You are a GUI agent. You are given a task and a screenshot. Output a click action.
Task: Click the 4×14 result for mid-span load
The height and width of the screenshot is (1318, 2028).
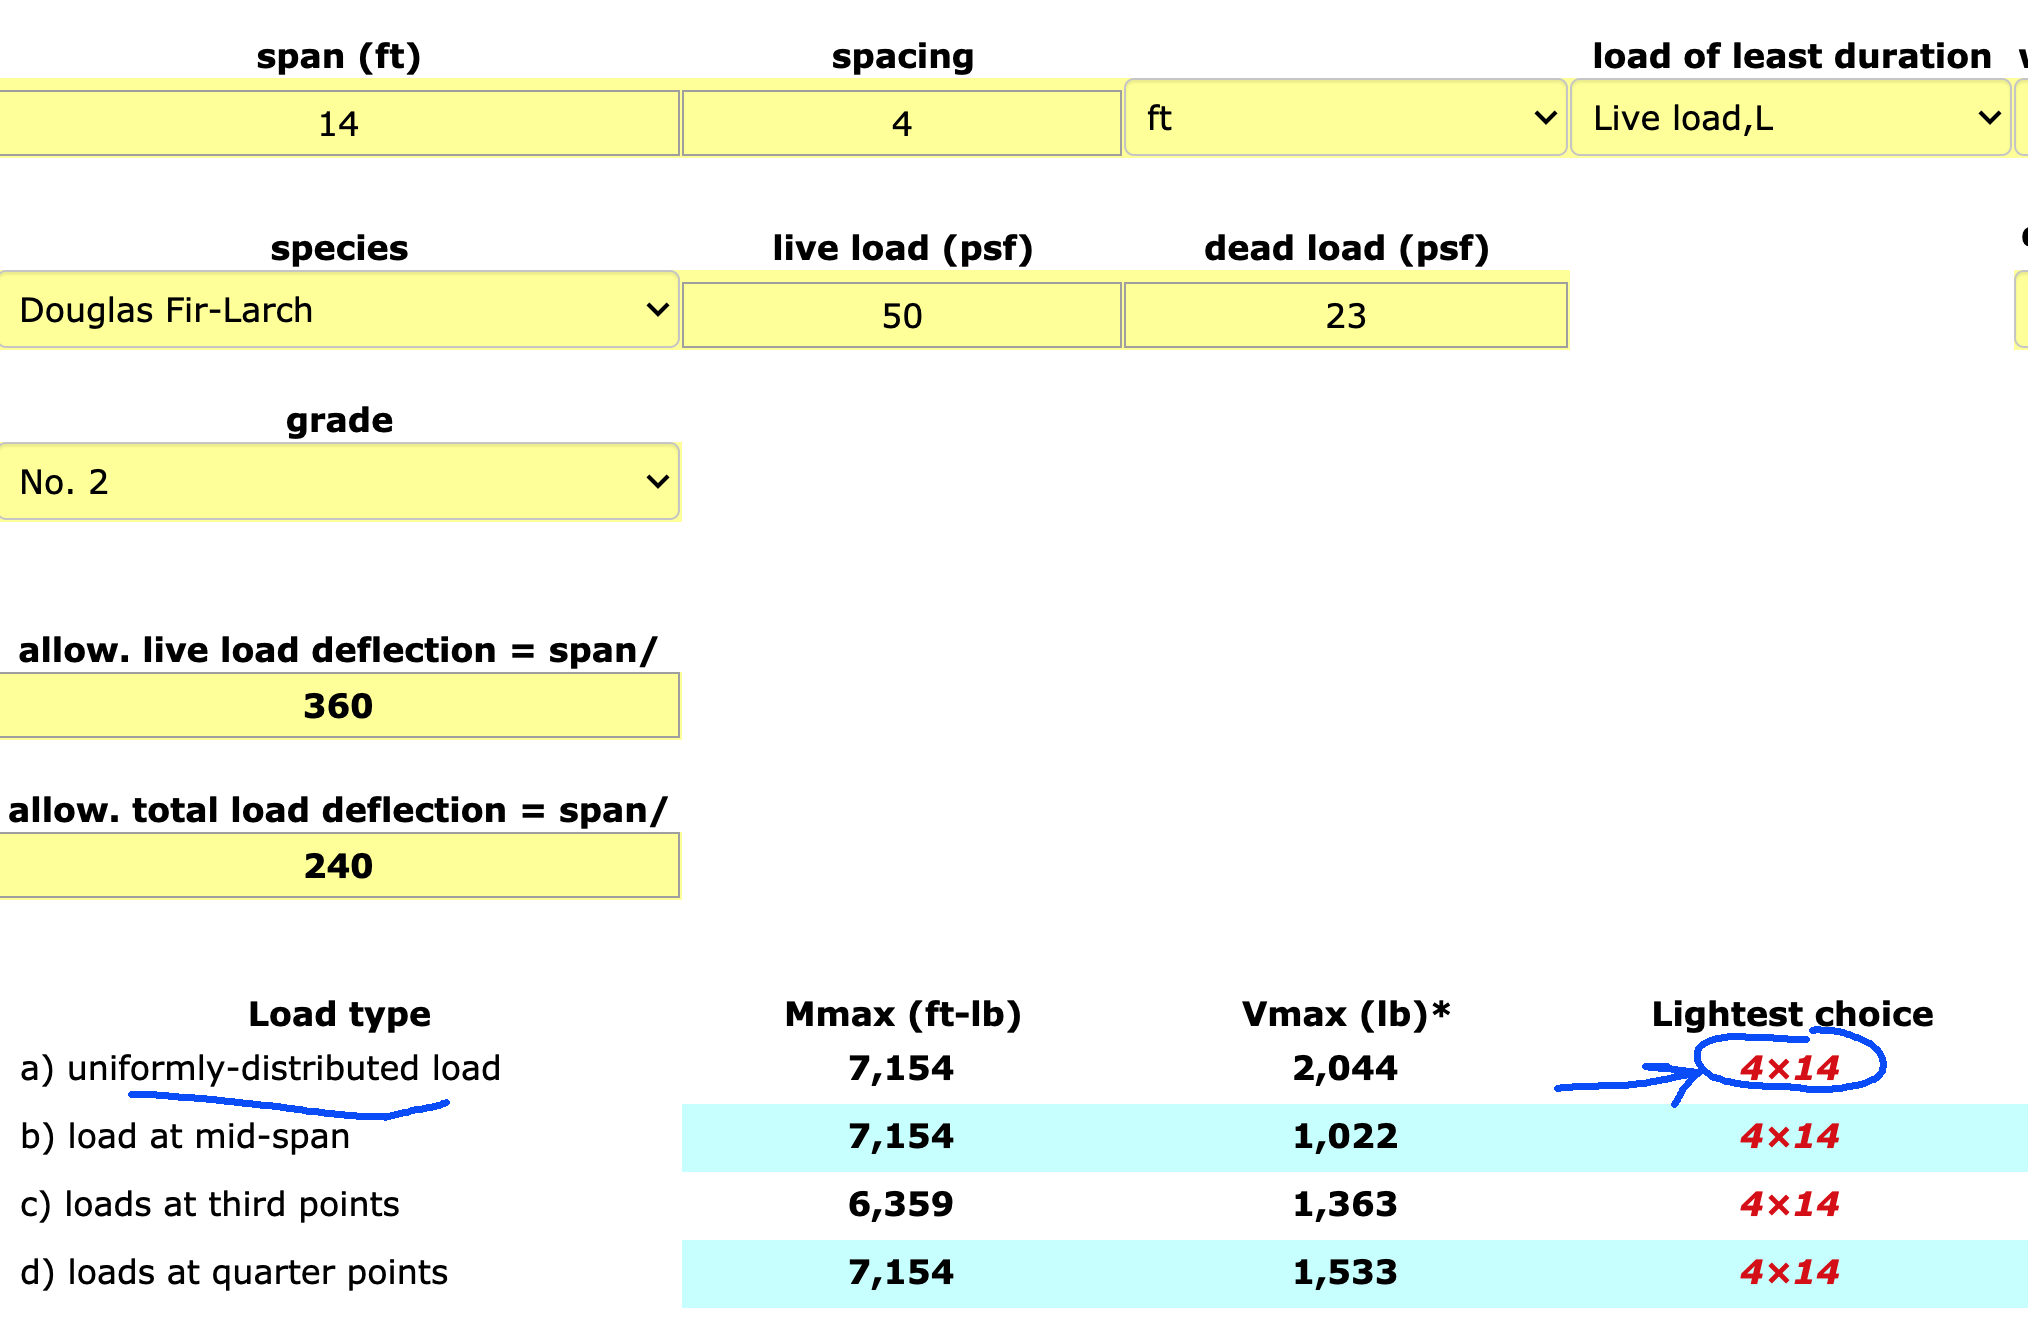coord(1789,1136)
